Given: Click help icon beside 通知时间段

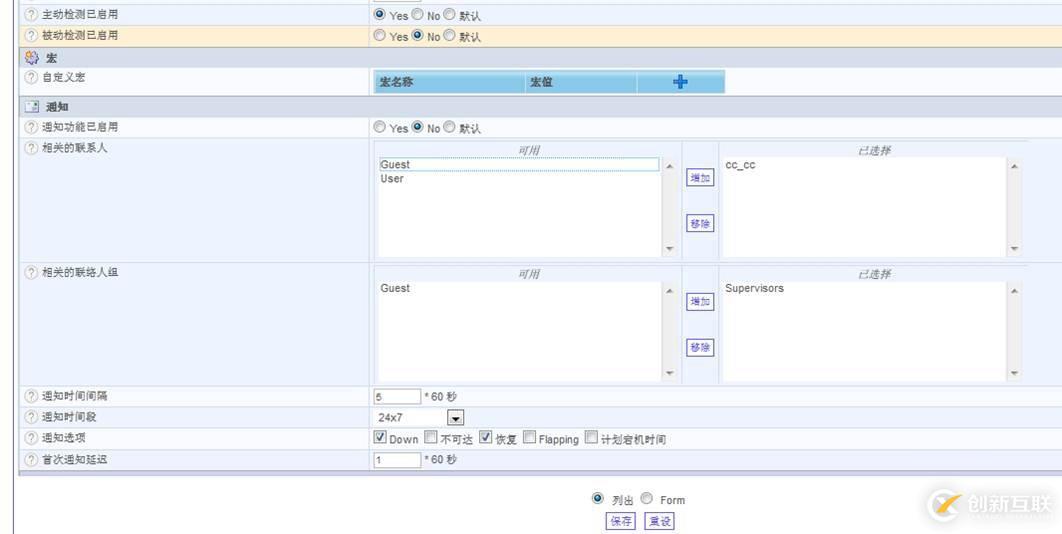Looking at the screenshot, I should tap(31, 417).
